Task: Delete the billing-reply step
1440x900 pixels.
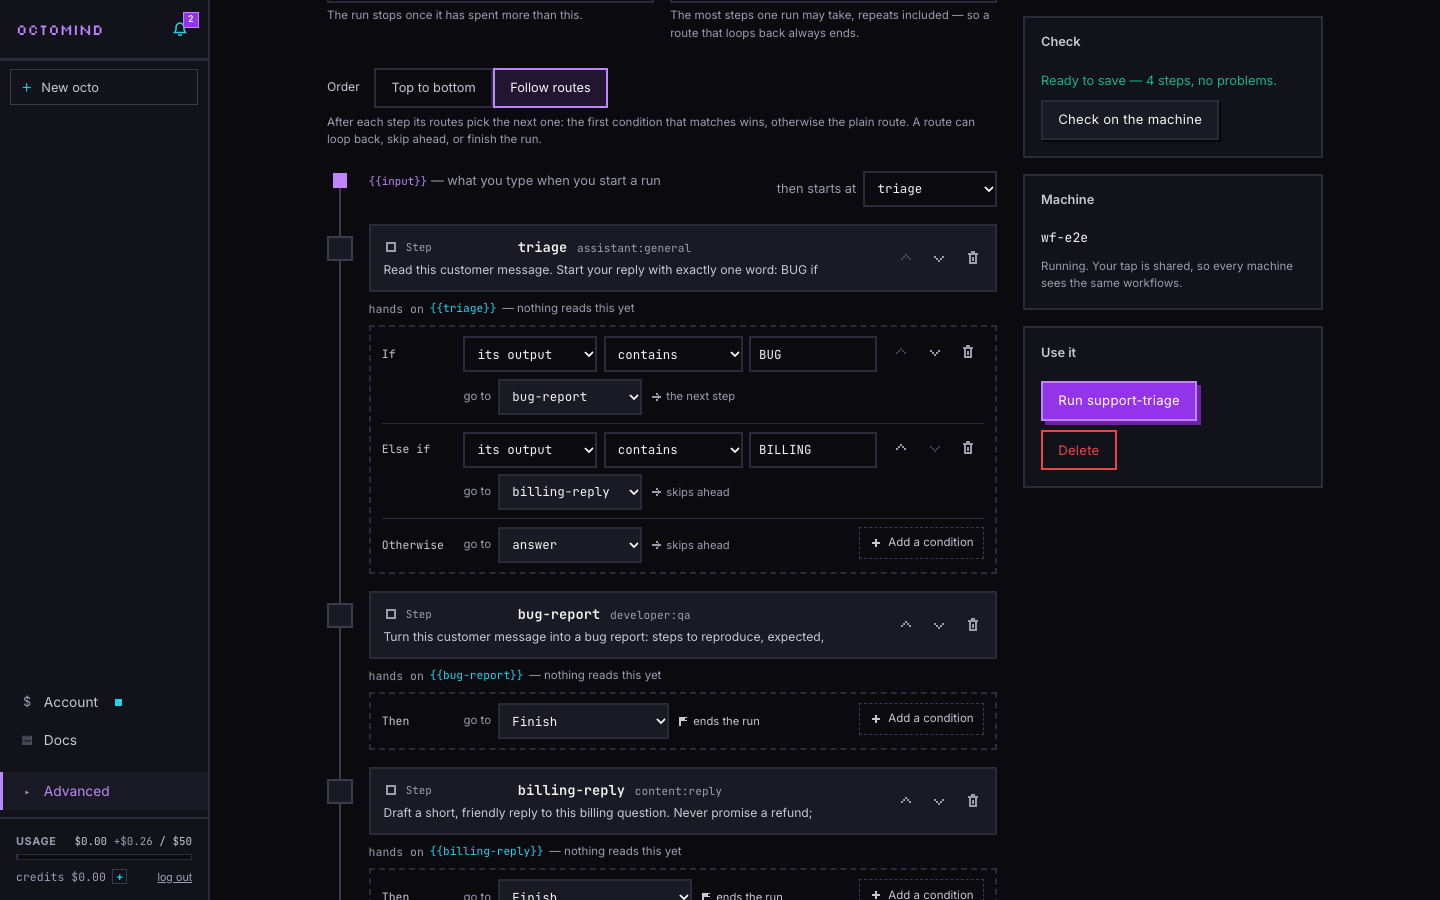Action: (973, 801)
